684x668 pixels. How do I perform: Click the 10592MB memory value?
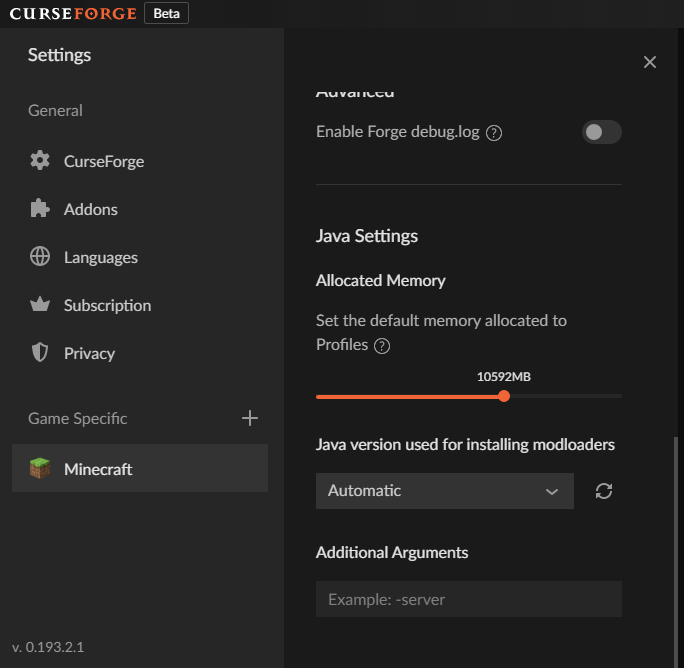tap(504, 377)
